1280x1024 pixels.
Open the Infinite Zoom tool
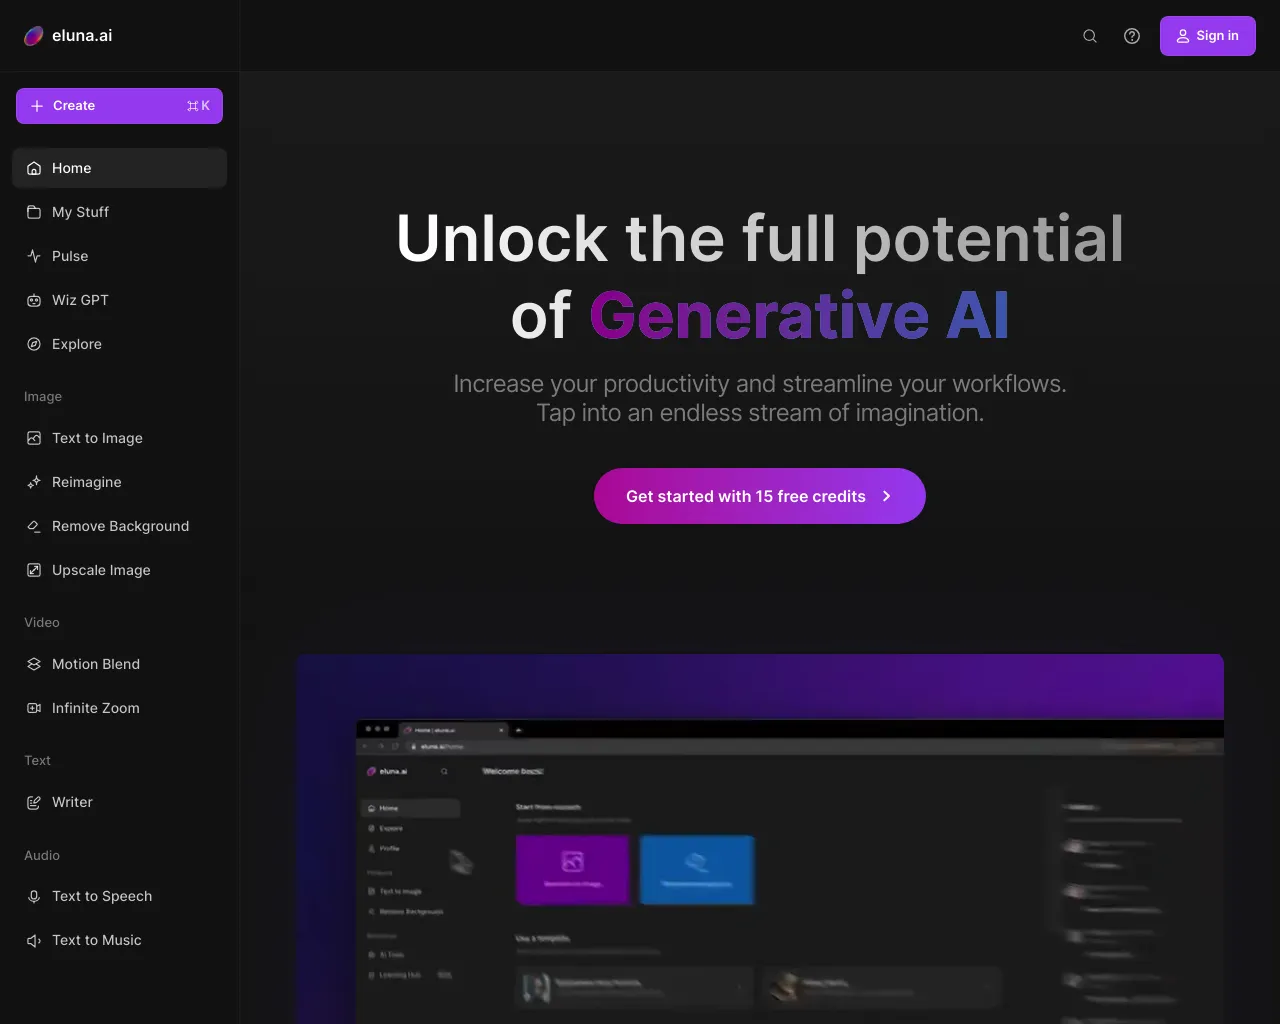[x=96, y=708]
